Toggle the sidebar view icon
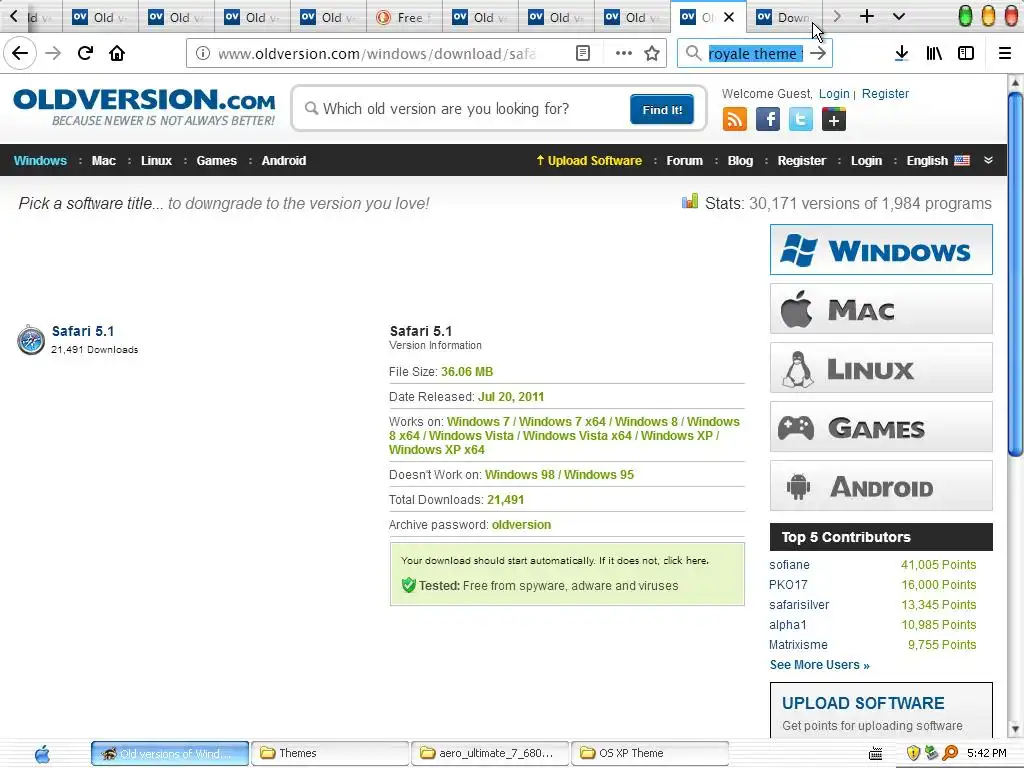Screen dimensions: 1024x768 click(x=966, y=54)
